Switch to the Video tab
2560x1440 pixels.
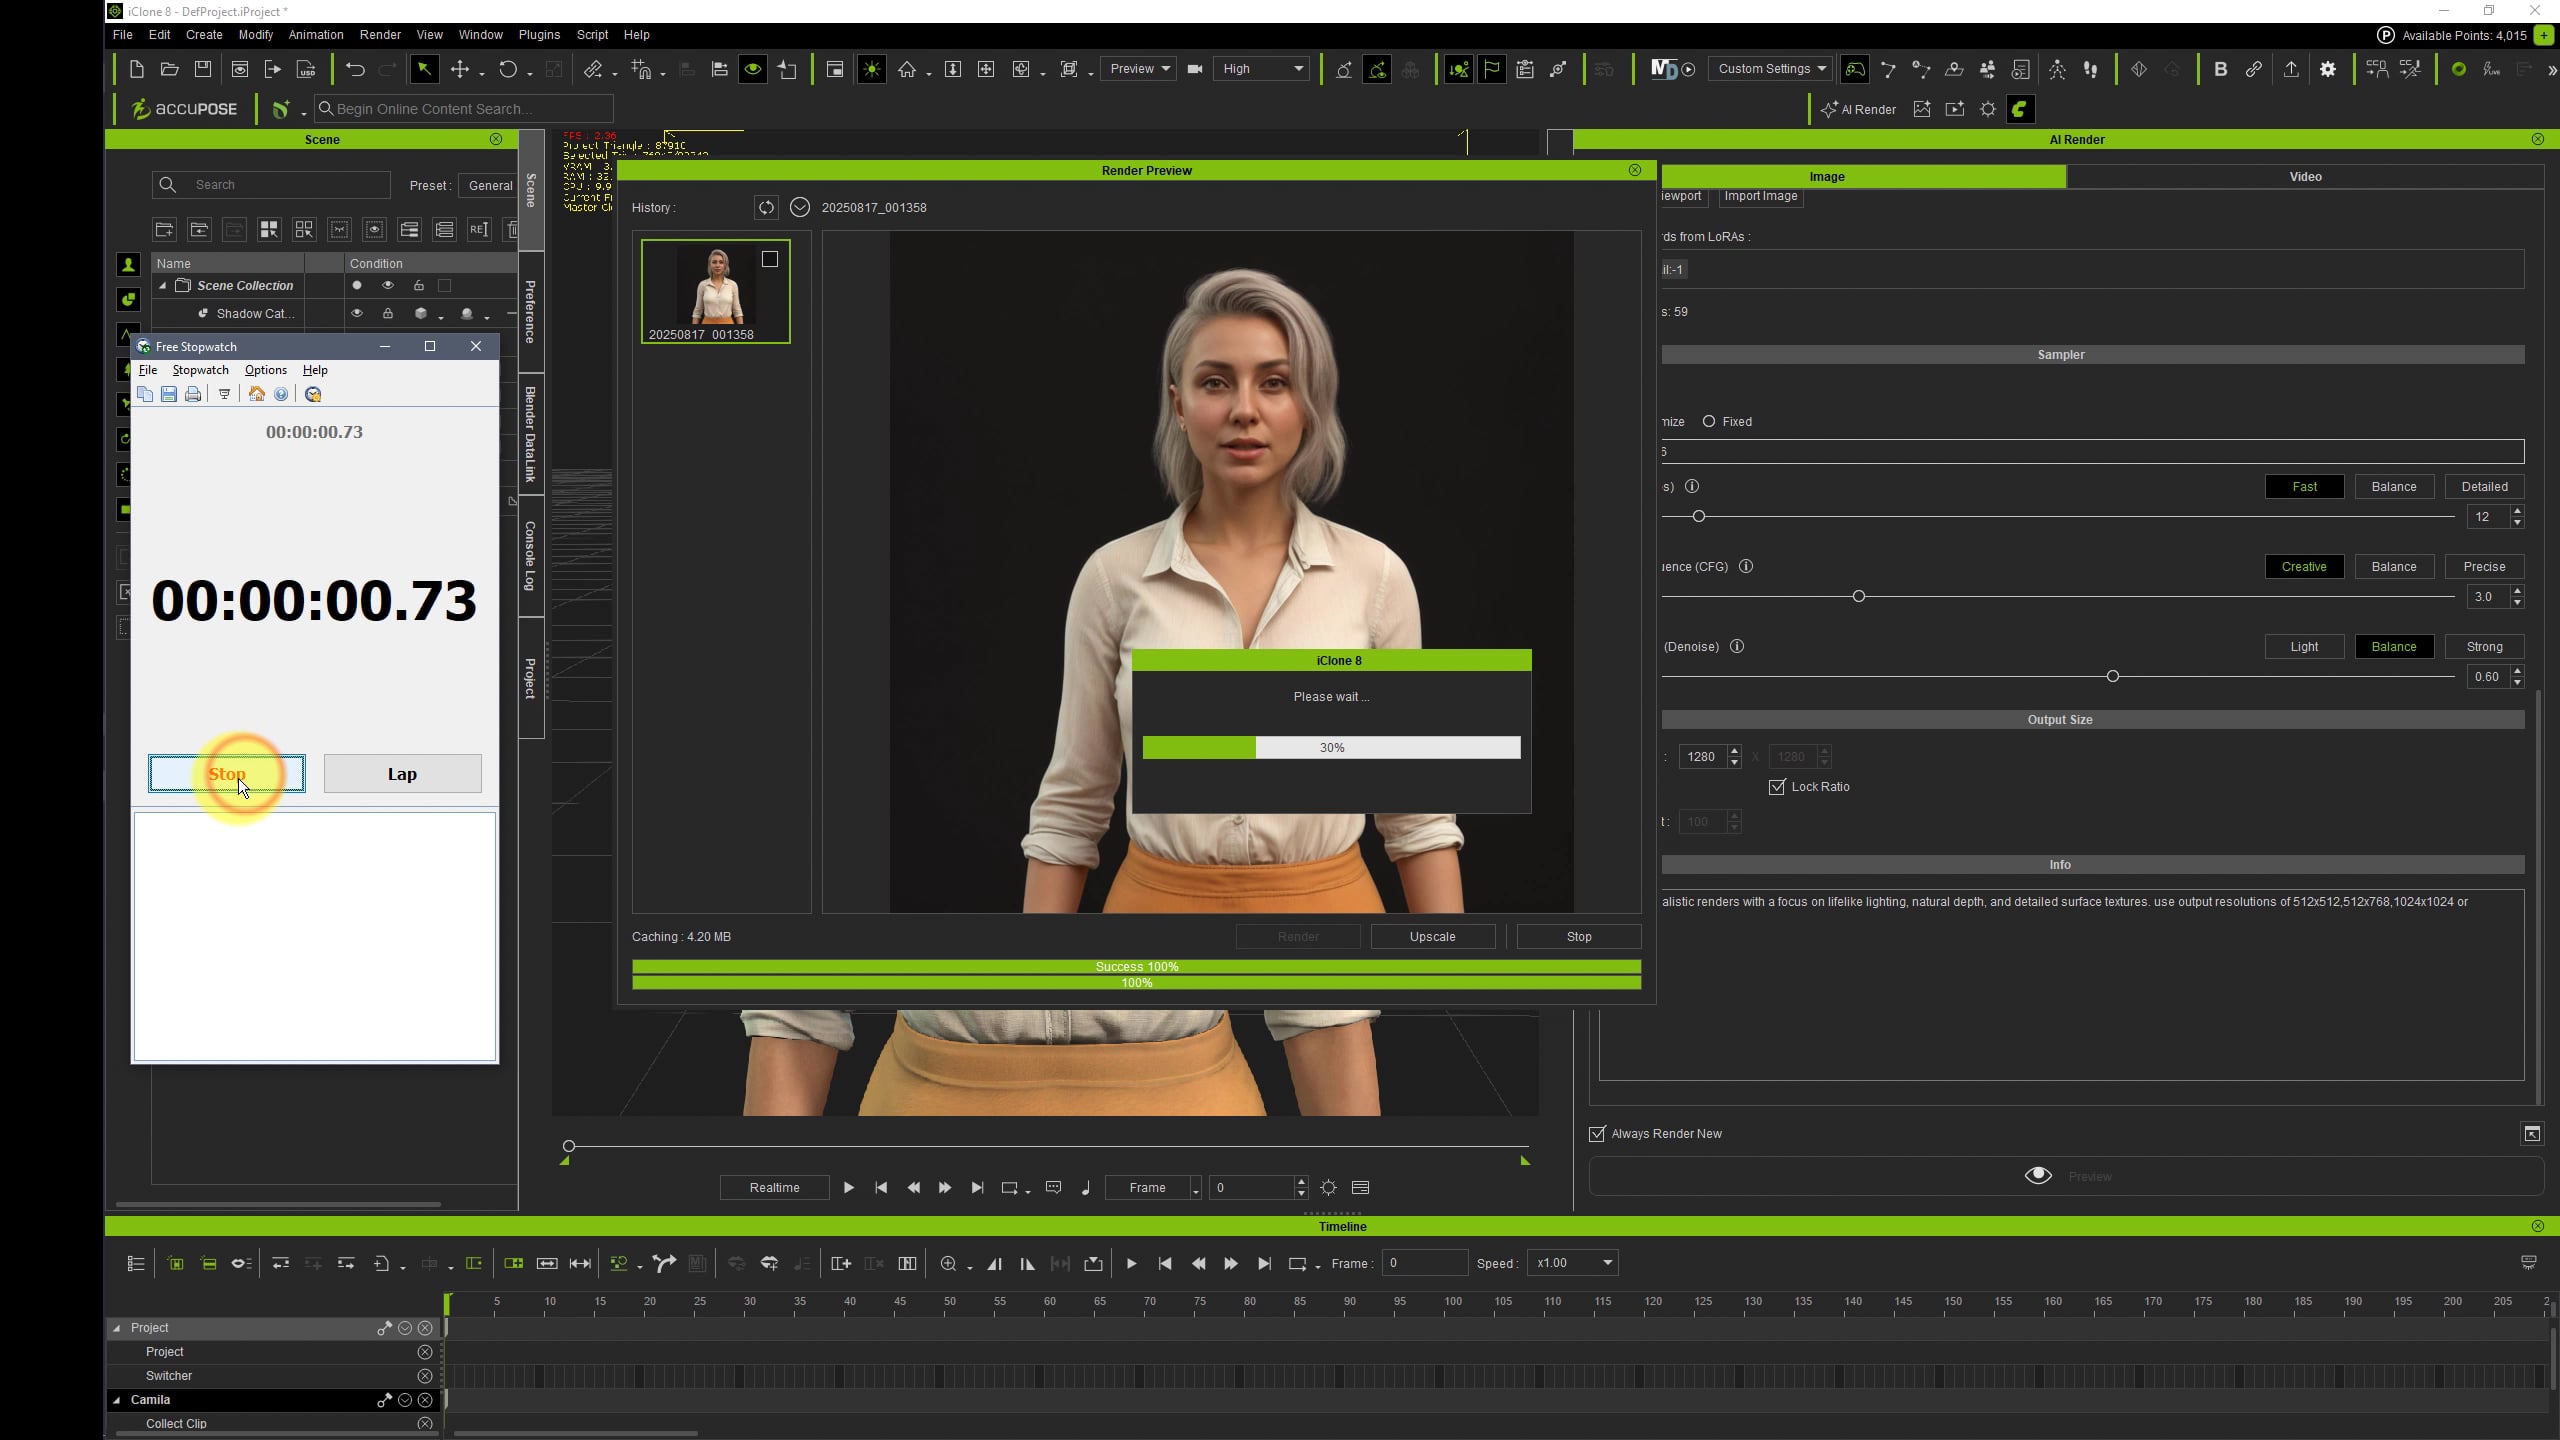2305,176
